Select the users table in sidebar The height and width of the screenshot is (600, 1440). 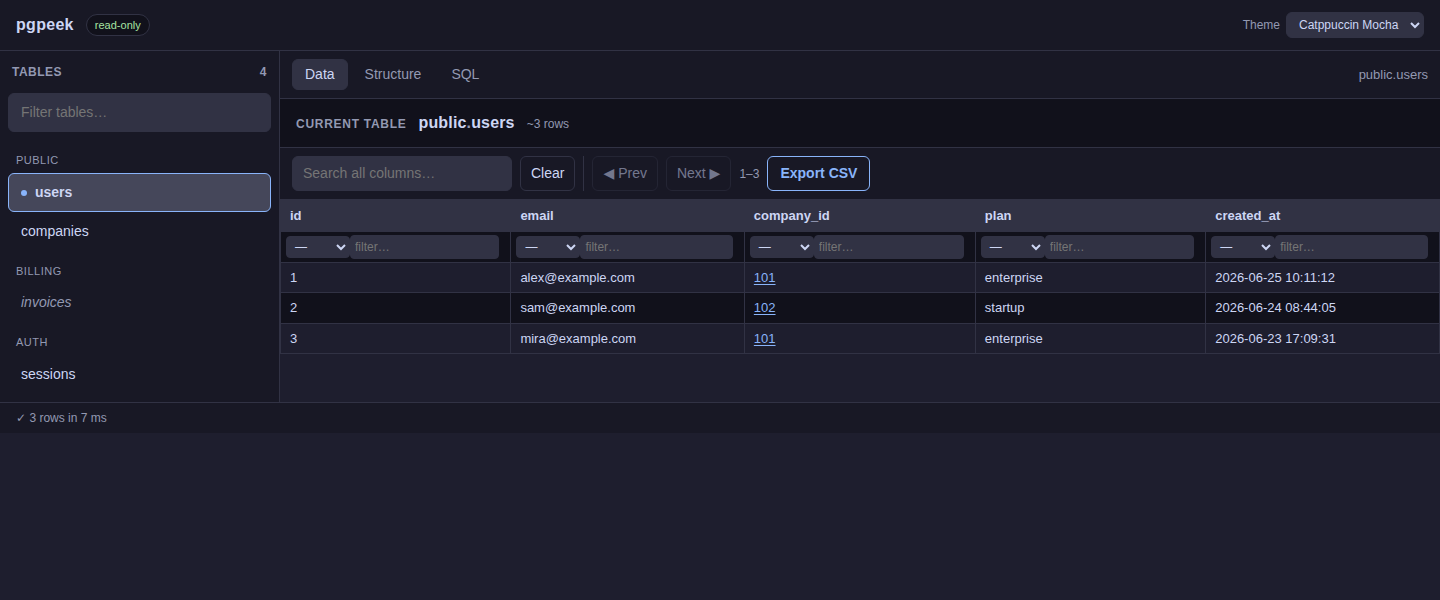(x=139, y=192)
